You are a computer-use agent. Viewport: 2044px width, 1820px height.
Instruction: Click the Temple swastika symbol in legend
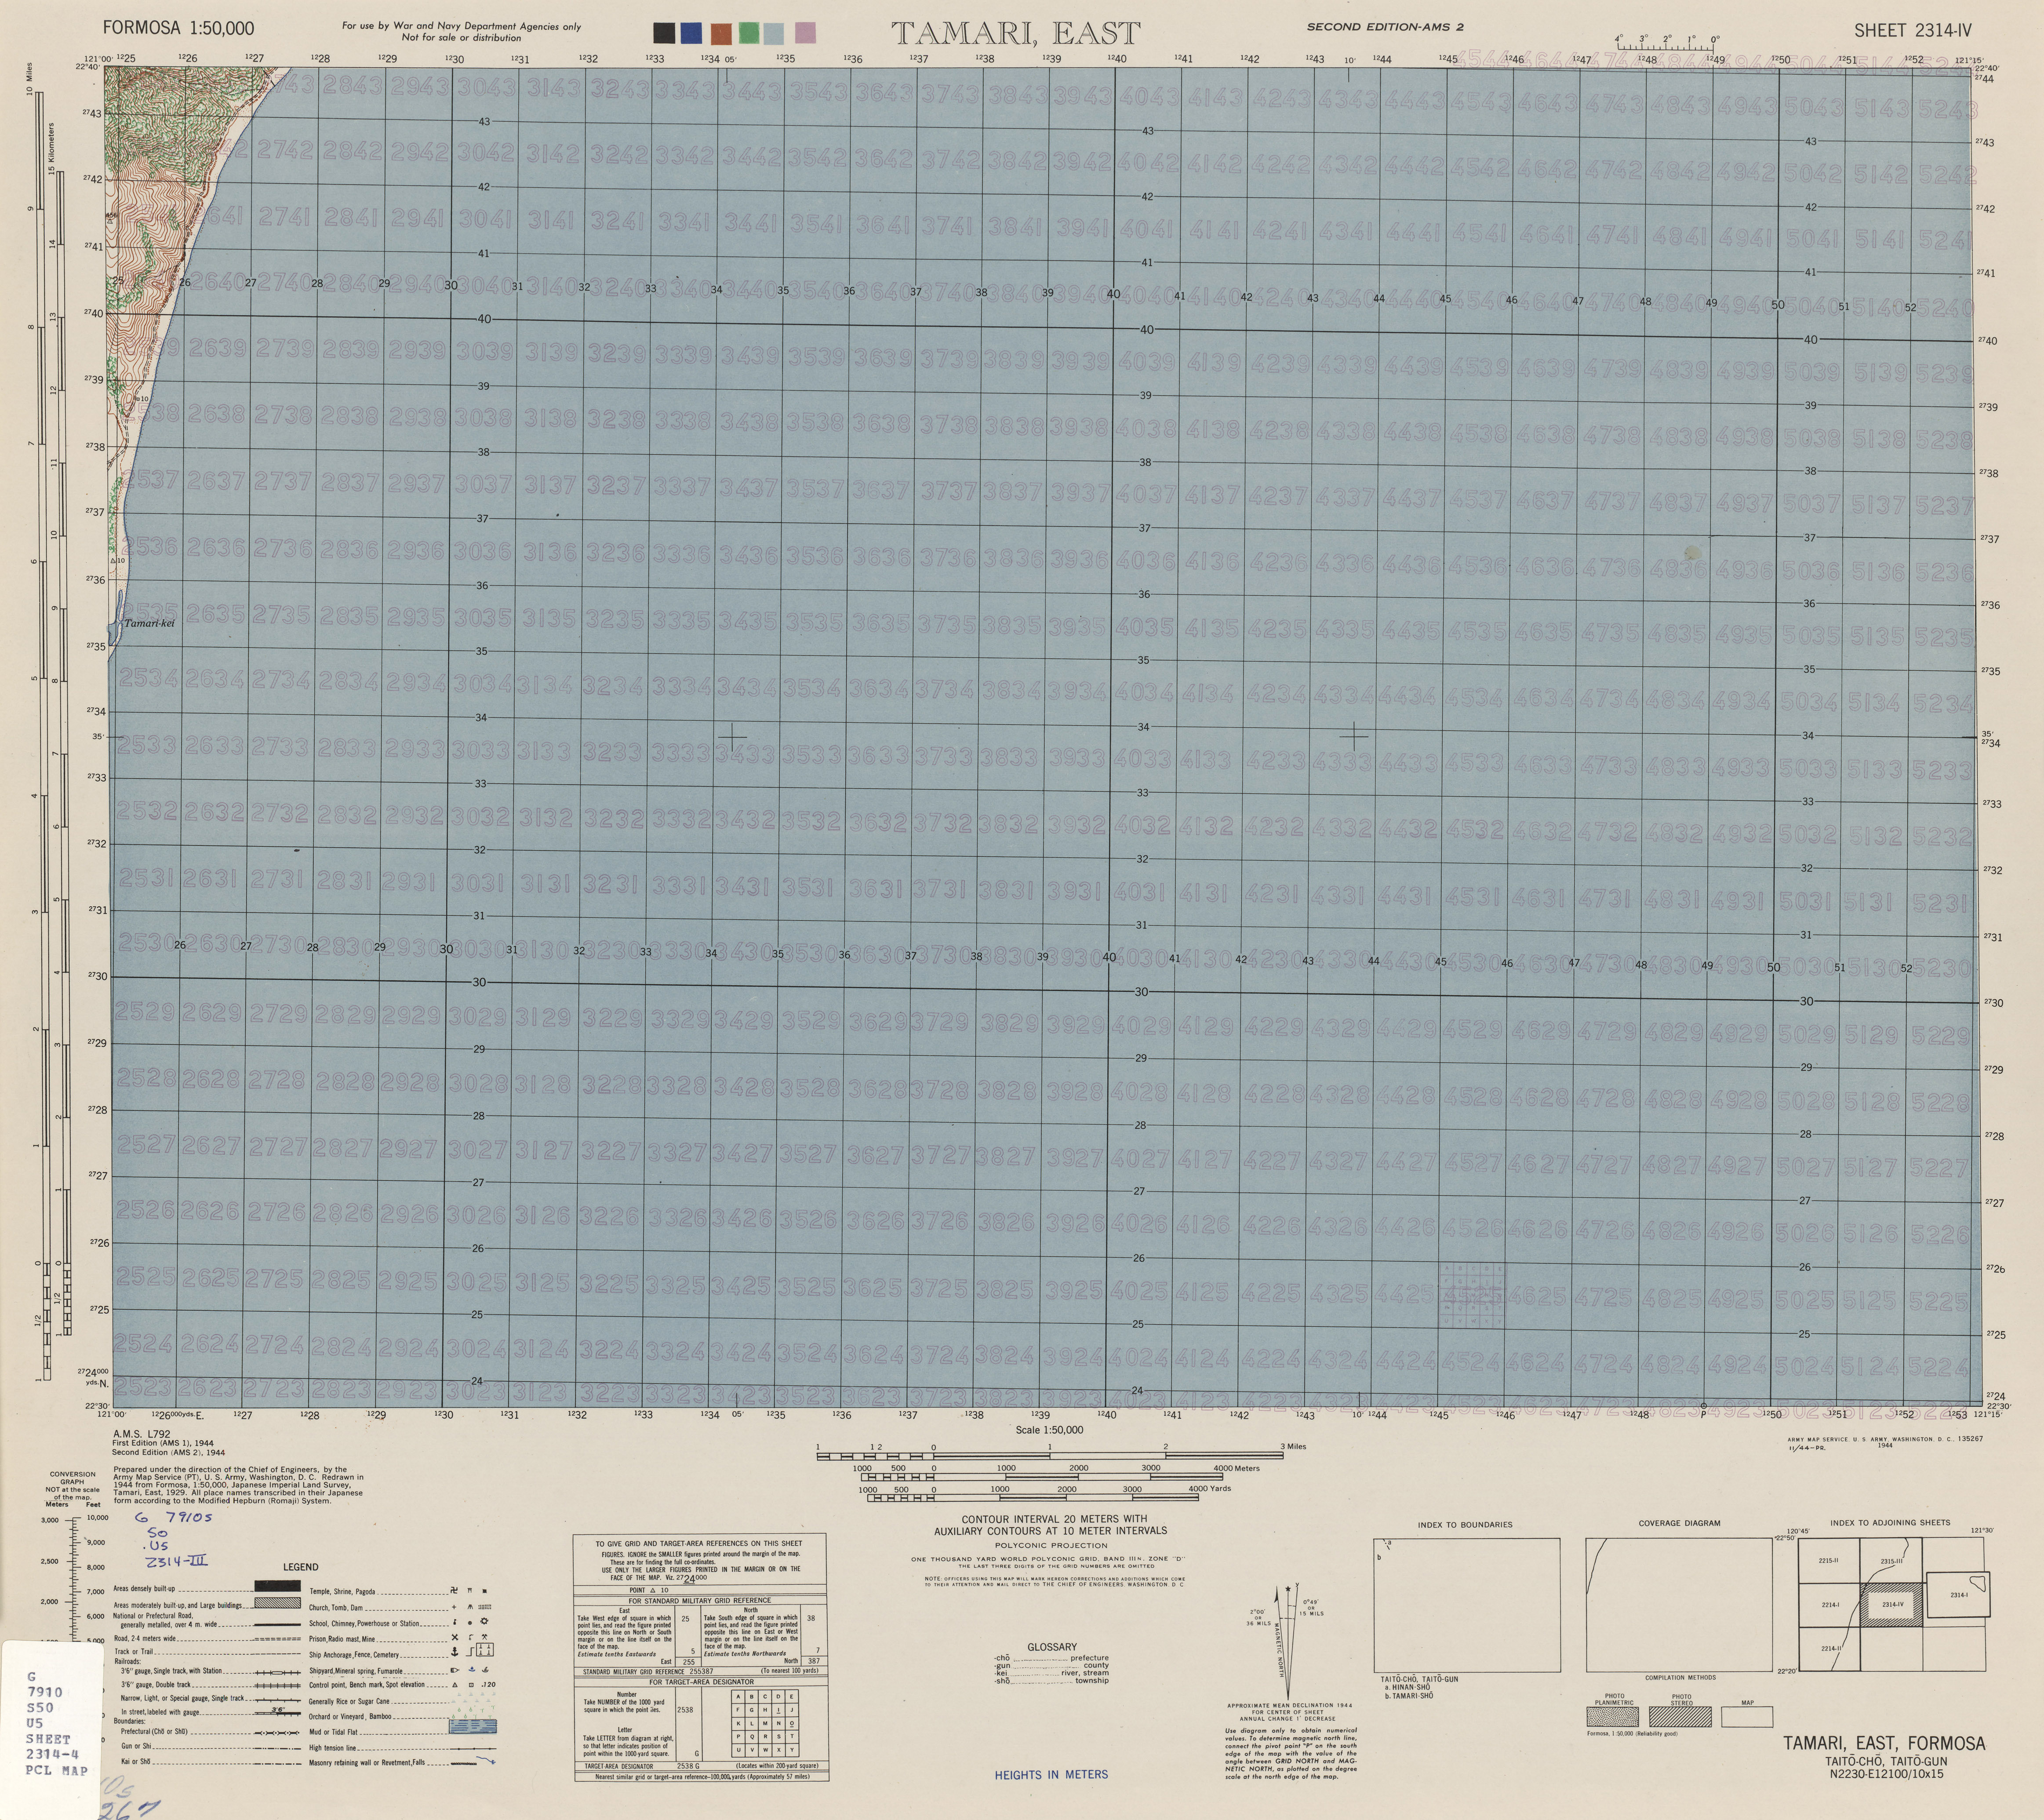[x=454, y=1590]
